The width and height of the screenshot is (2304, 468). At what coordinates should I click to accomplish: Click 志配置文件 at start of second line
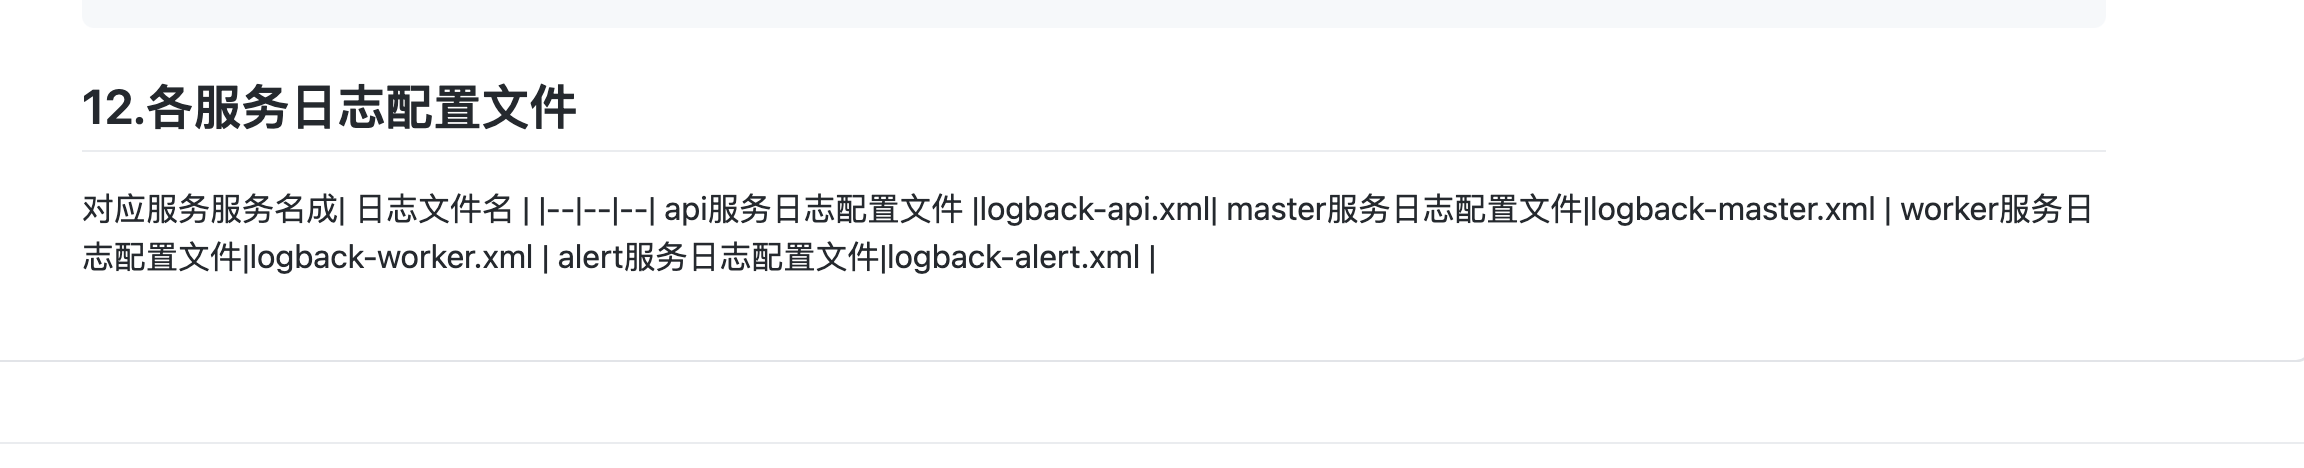(162, 258)
